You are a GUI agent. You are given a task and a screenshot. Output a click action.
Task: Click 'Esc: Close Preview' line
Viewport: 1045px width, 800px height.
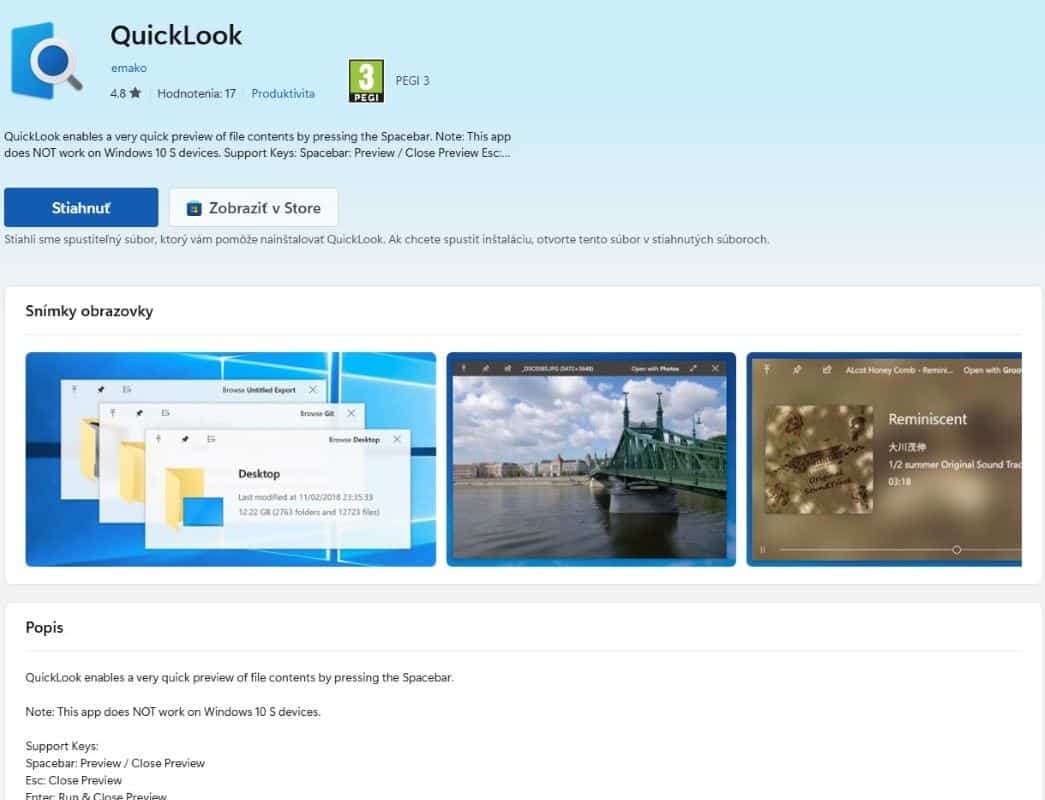point(74,781)
